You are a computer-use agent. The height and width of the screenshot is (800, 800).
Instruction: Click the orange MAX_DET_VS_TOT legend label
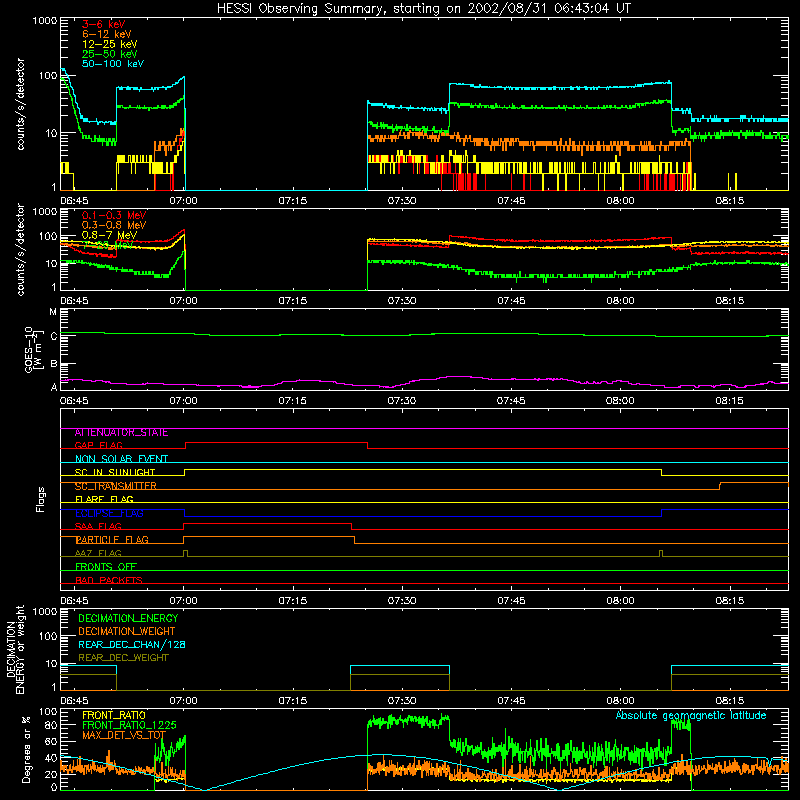pyautogui.click(x=124, y=735)
